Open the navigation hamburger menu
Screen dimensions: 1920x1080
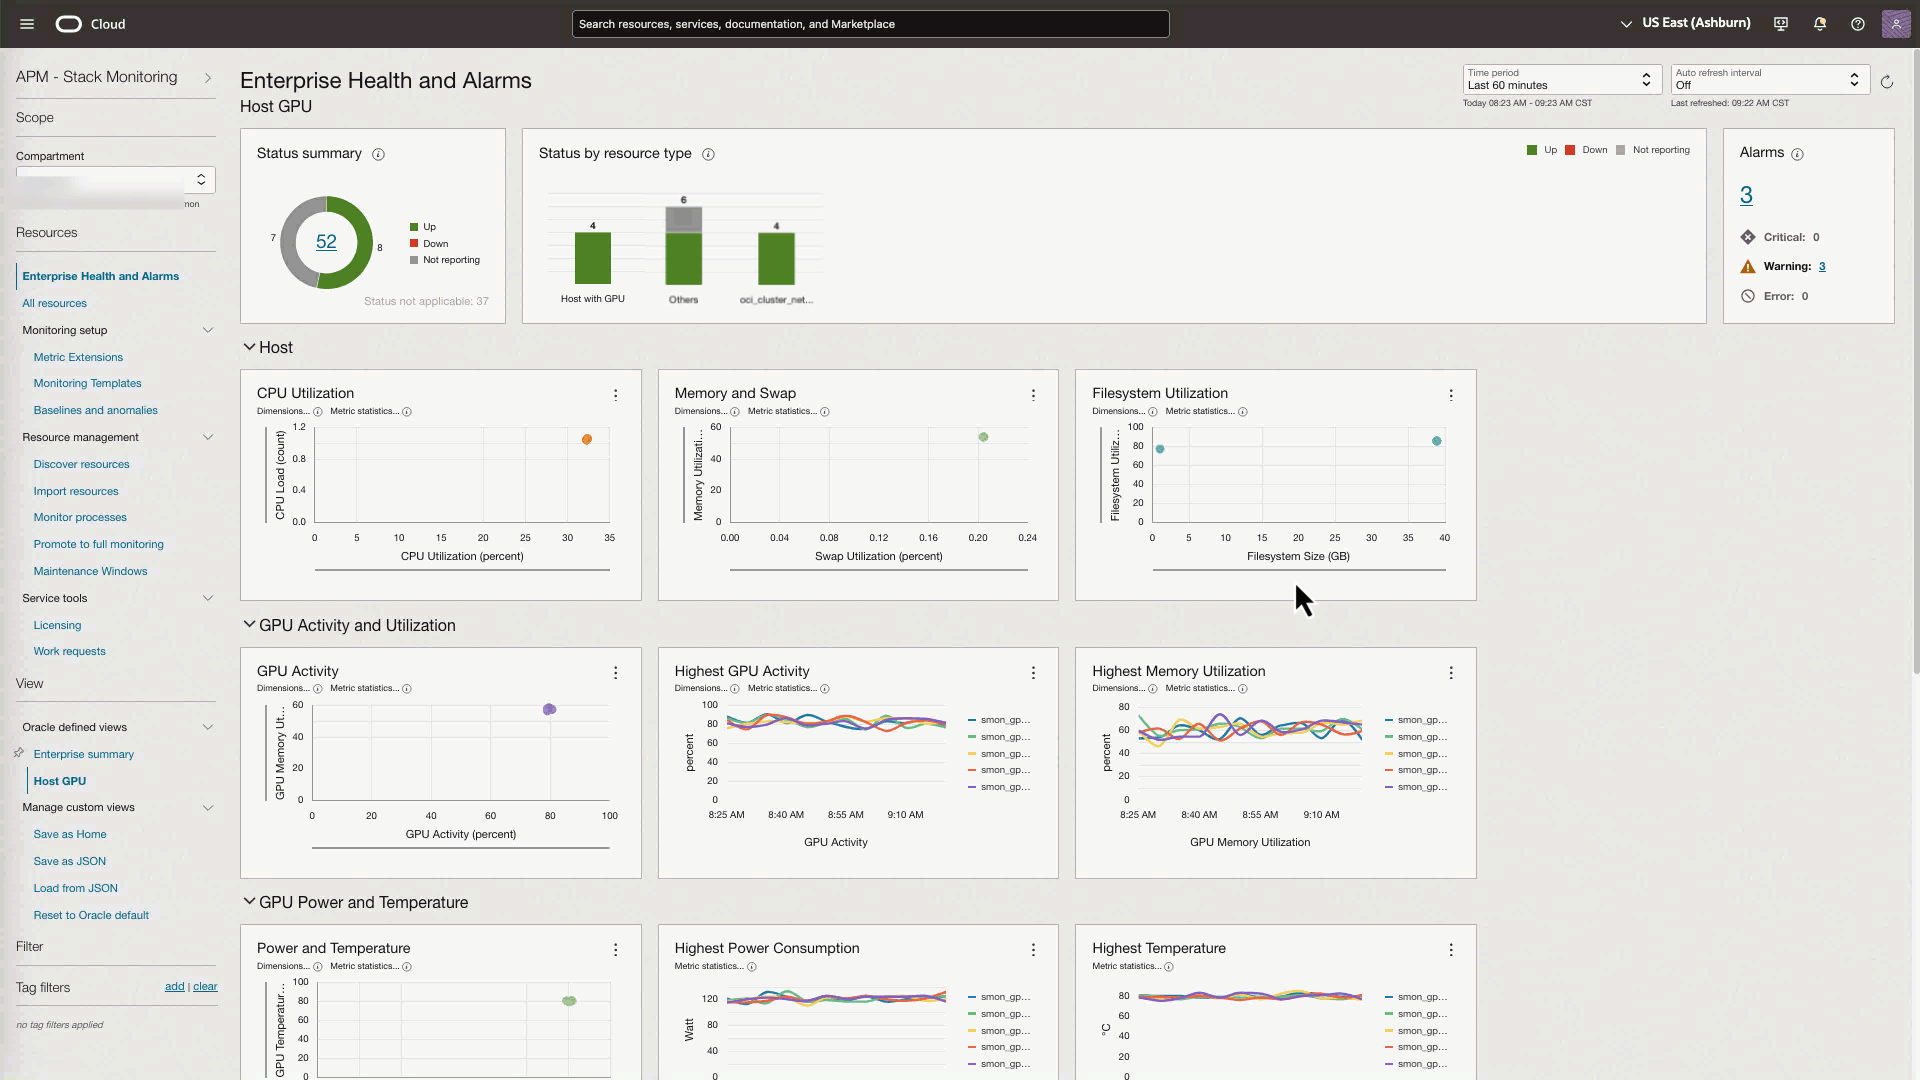(26, 24)
